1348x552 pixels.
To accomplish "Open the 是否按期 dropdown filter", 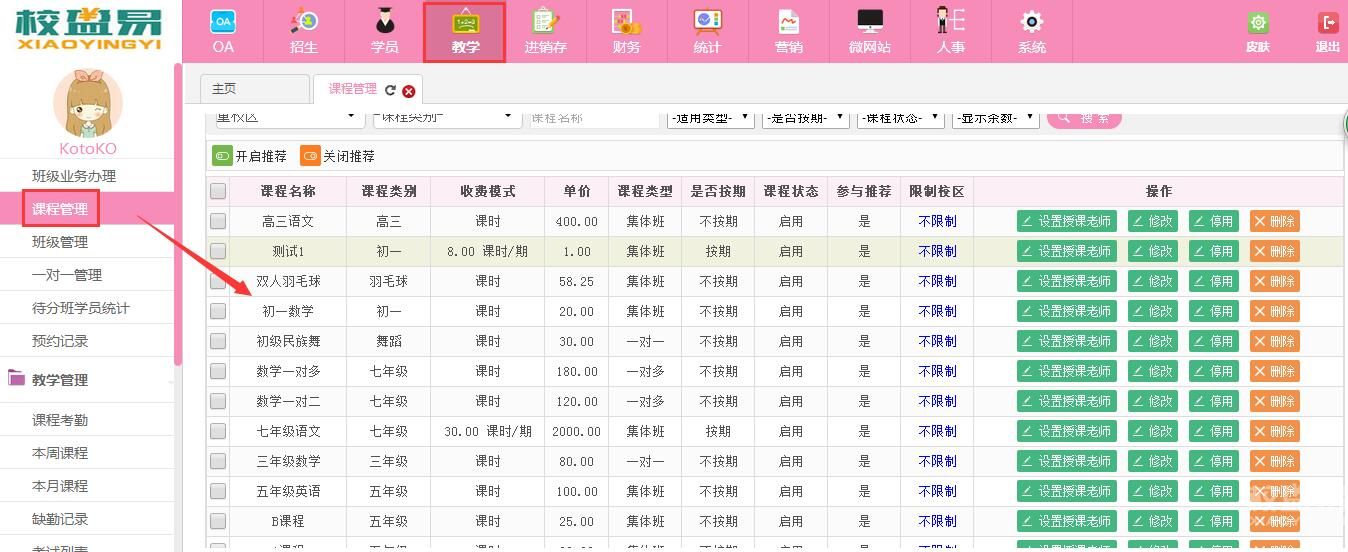I will tap(806, 118).
